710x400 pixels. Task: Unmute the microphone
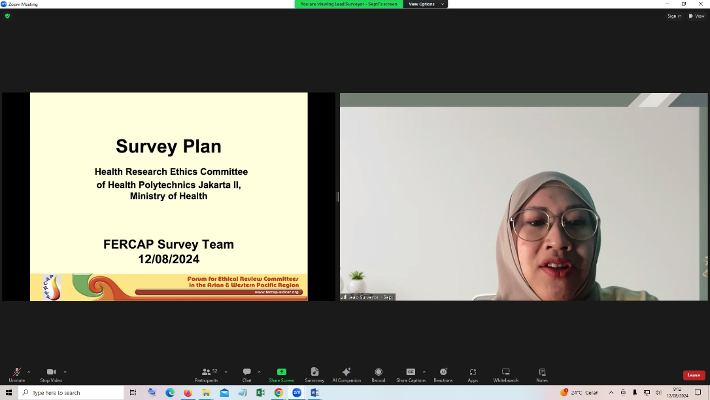16,372
